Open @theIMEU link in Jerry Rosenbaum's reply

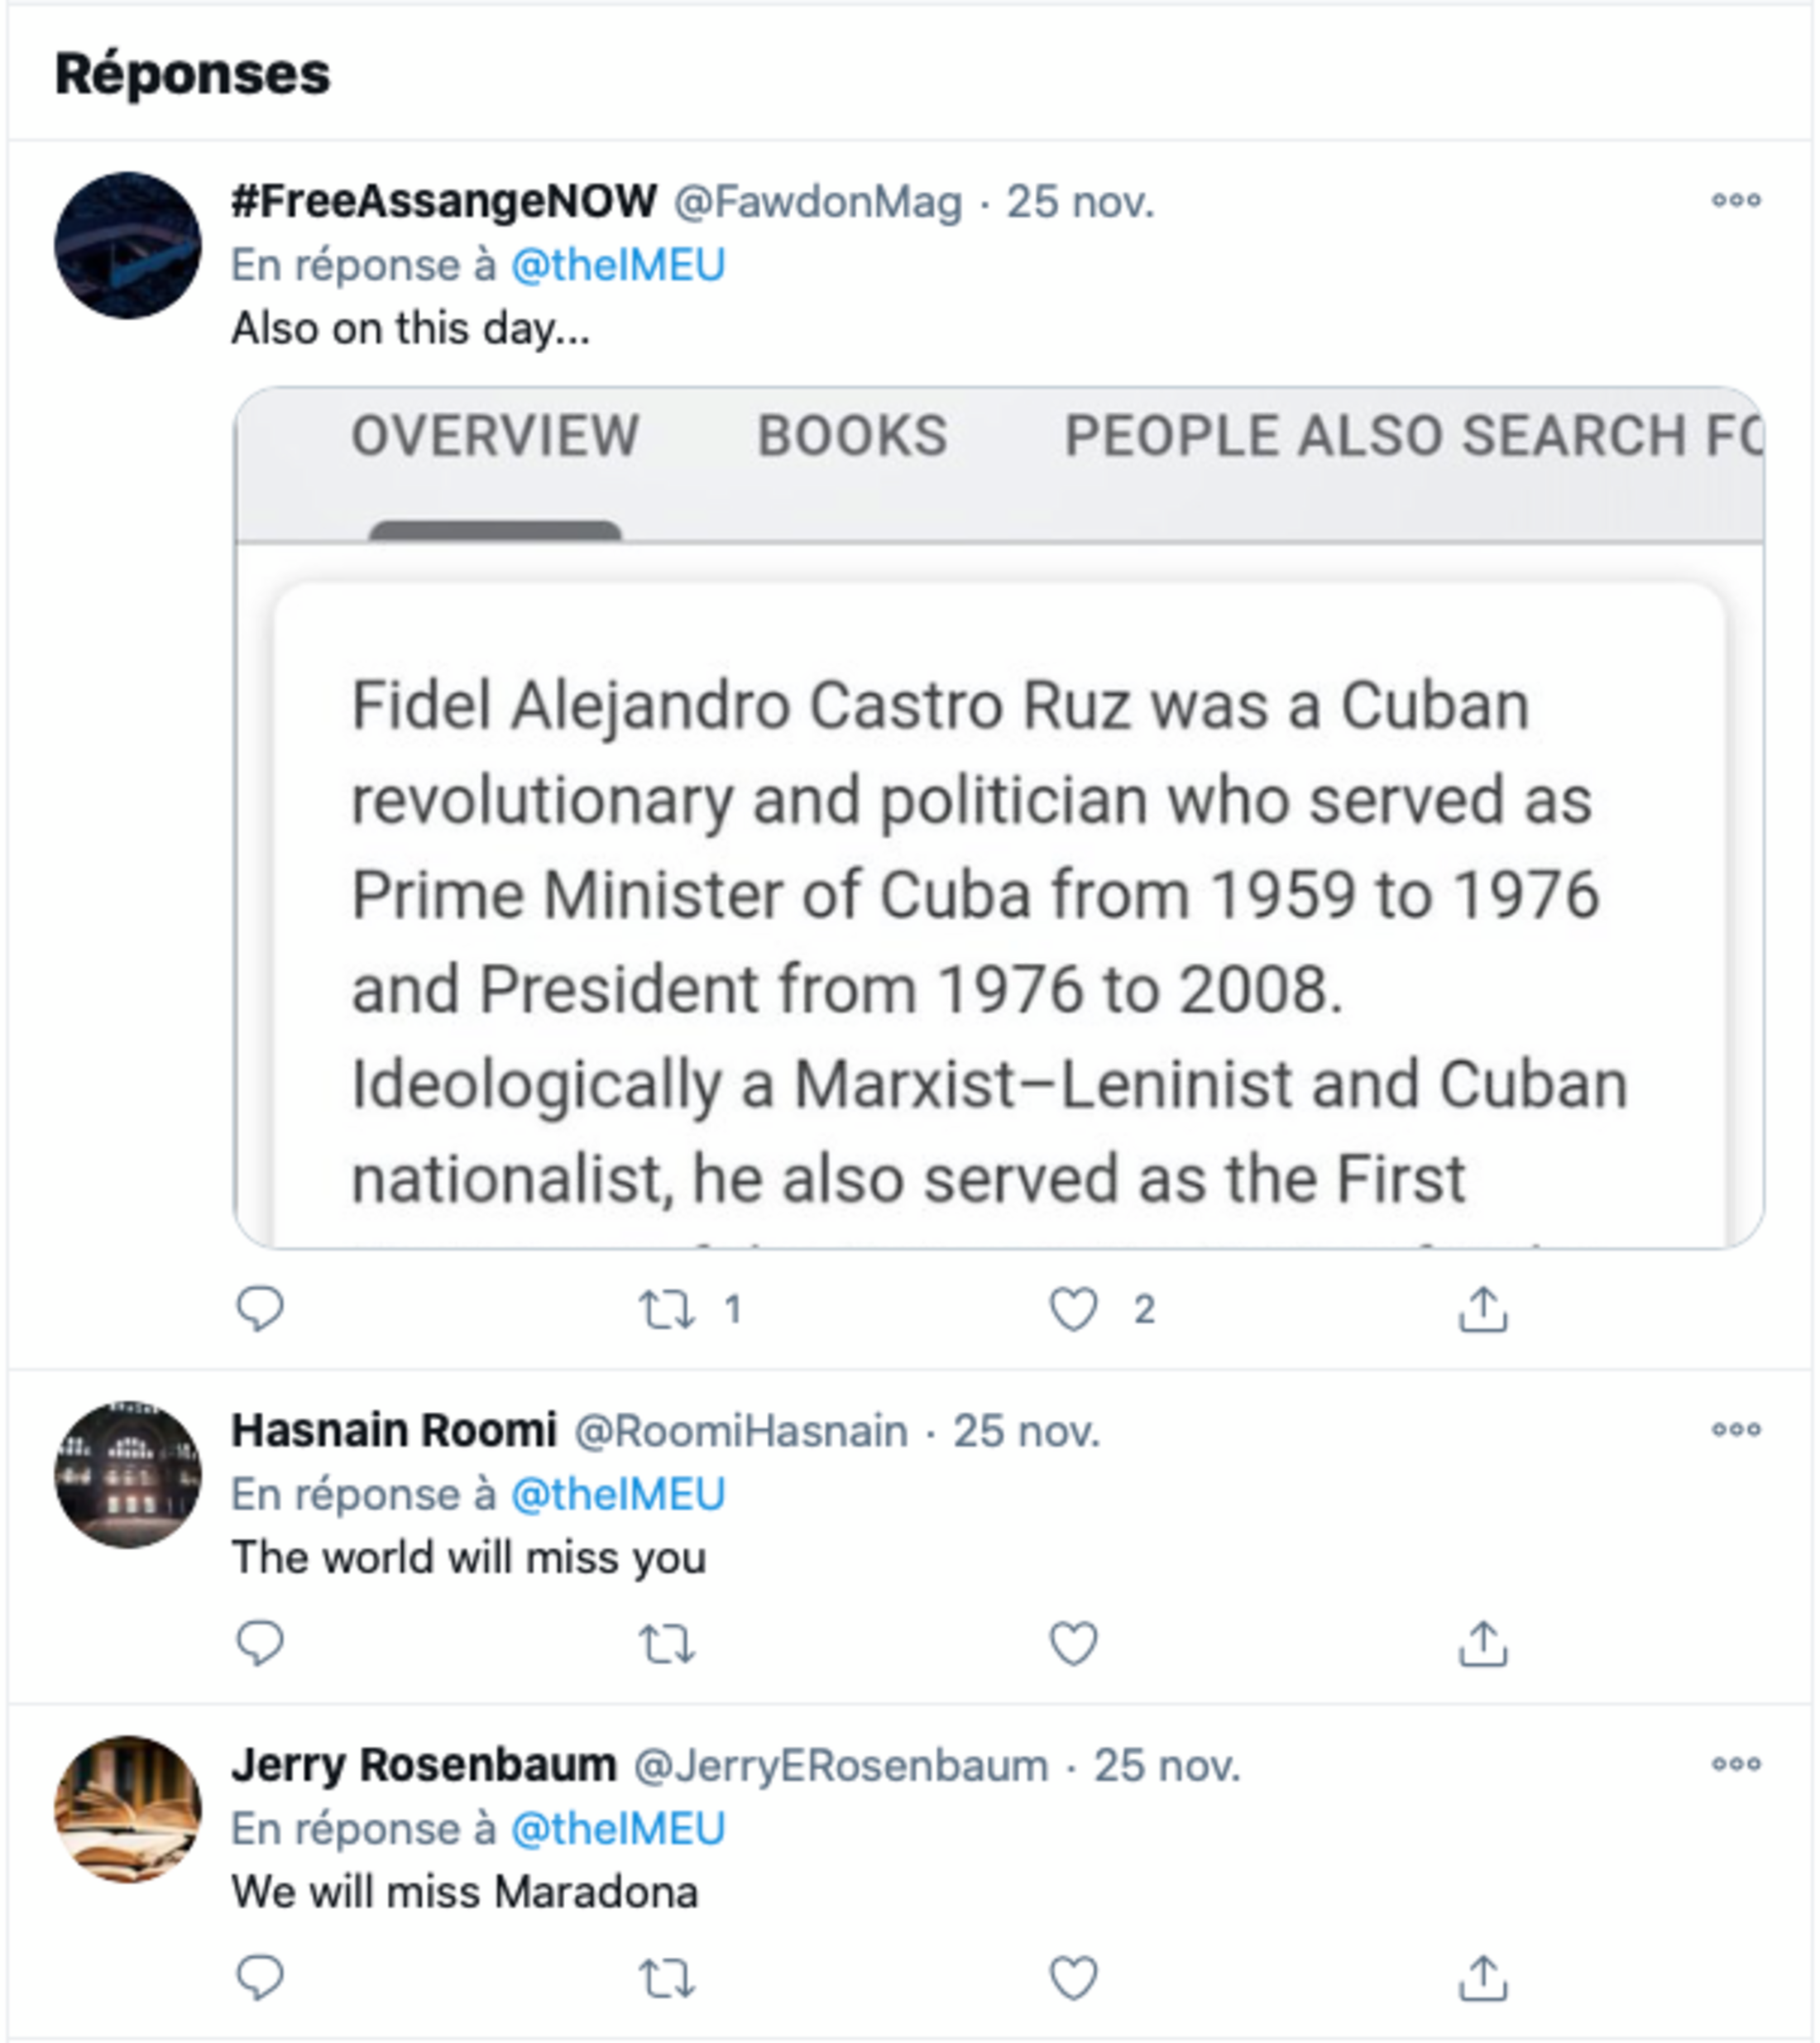617,1828
